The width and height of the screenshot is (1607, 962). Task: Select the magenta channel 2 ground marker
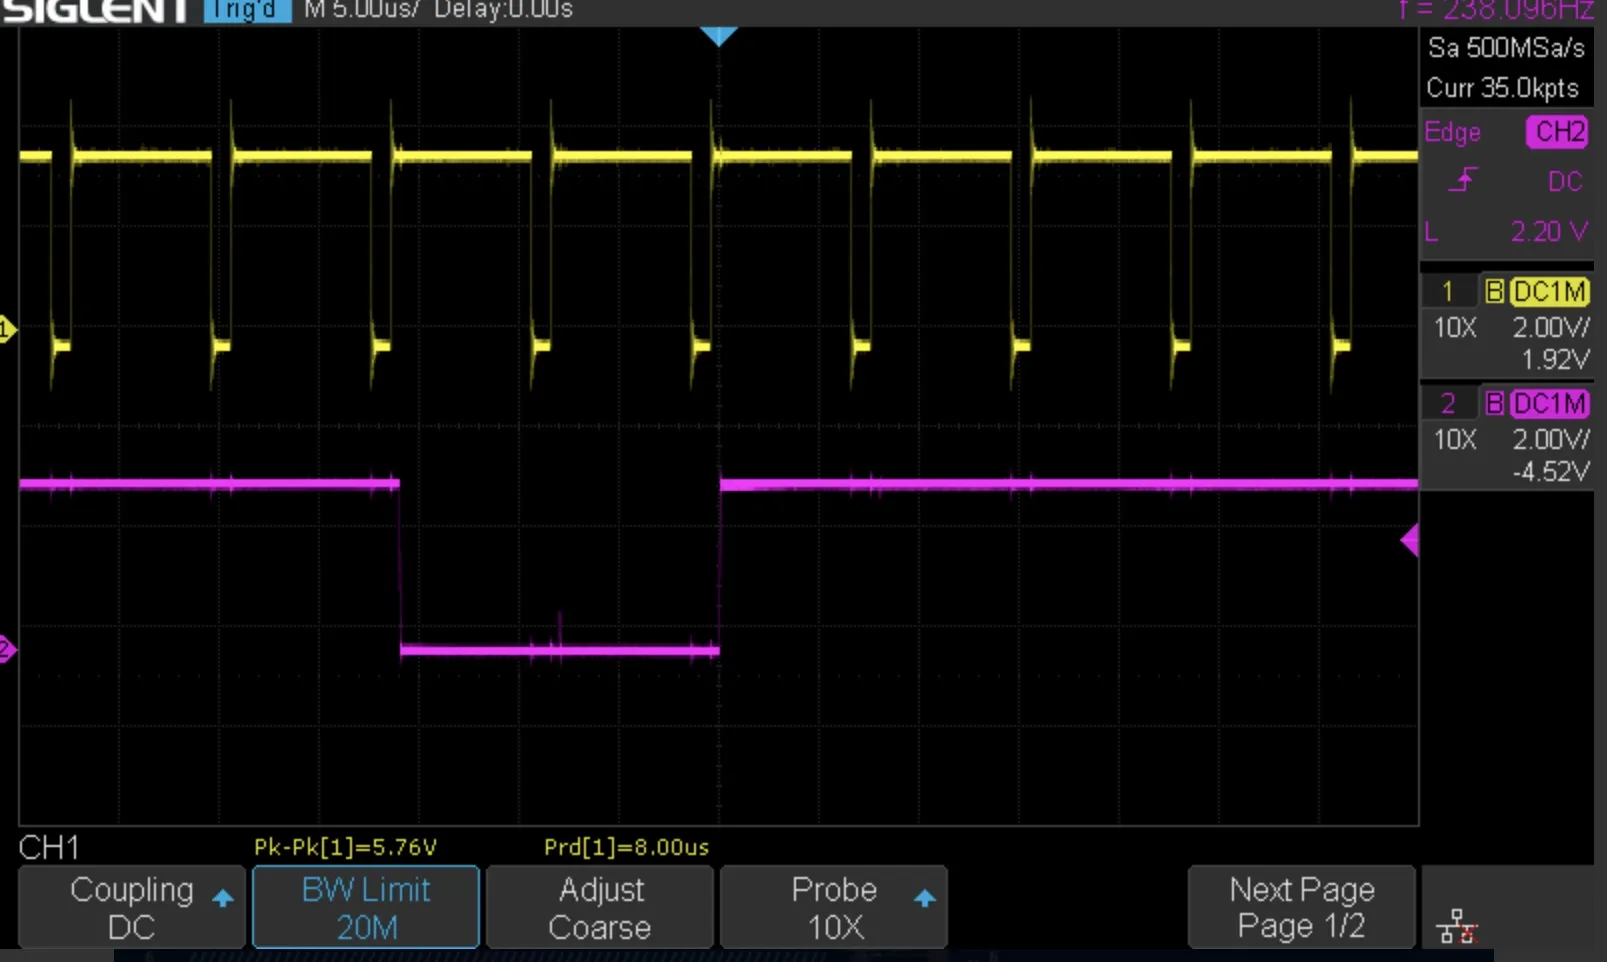click(x=7, y=650)
